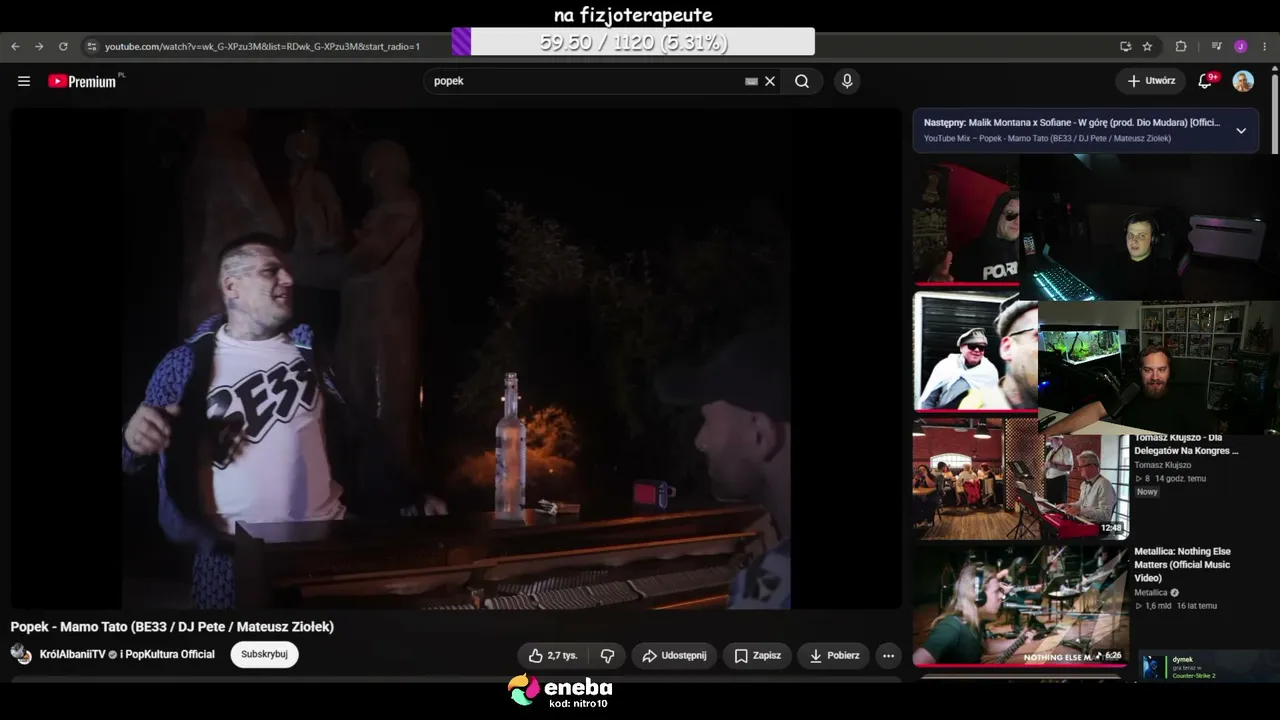Visit the PopKultura Official channel link
The image size is (1280, 720).
[x=171, y=655]
